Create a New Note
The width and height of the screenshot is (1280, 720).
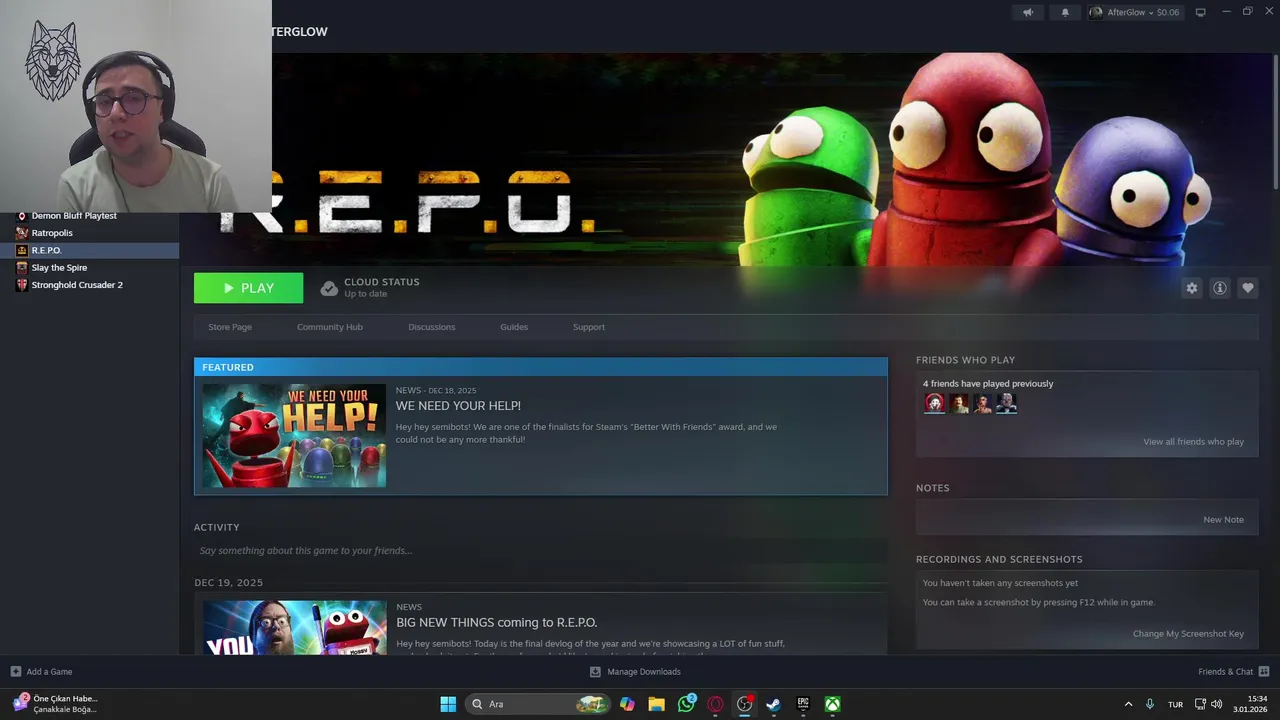pyautogui.click(x=1223, y=520)
